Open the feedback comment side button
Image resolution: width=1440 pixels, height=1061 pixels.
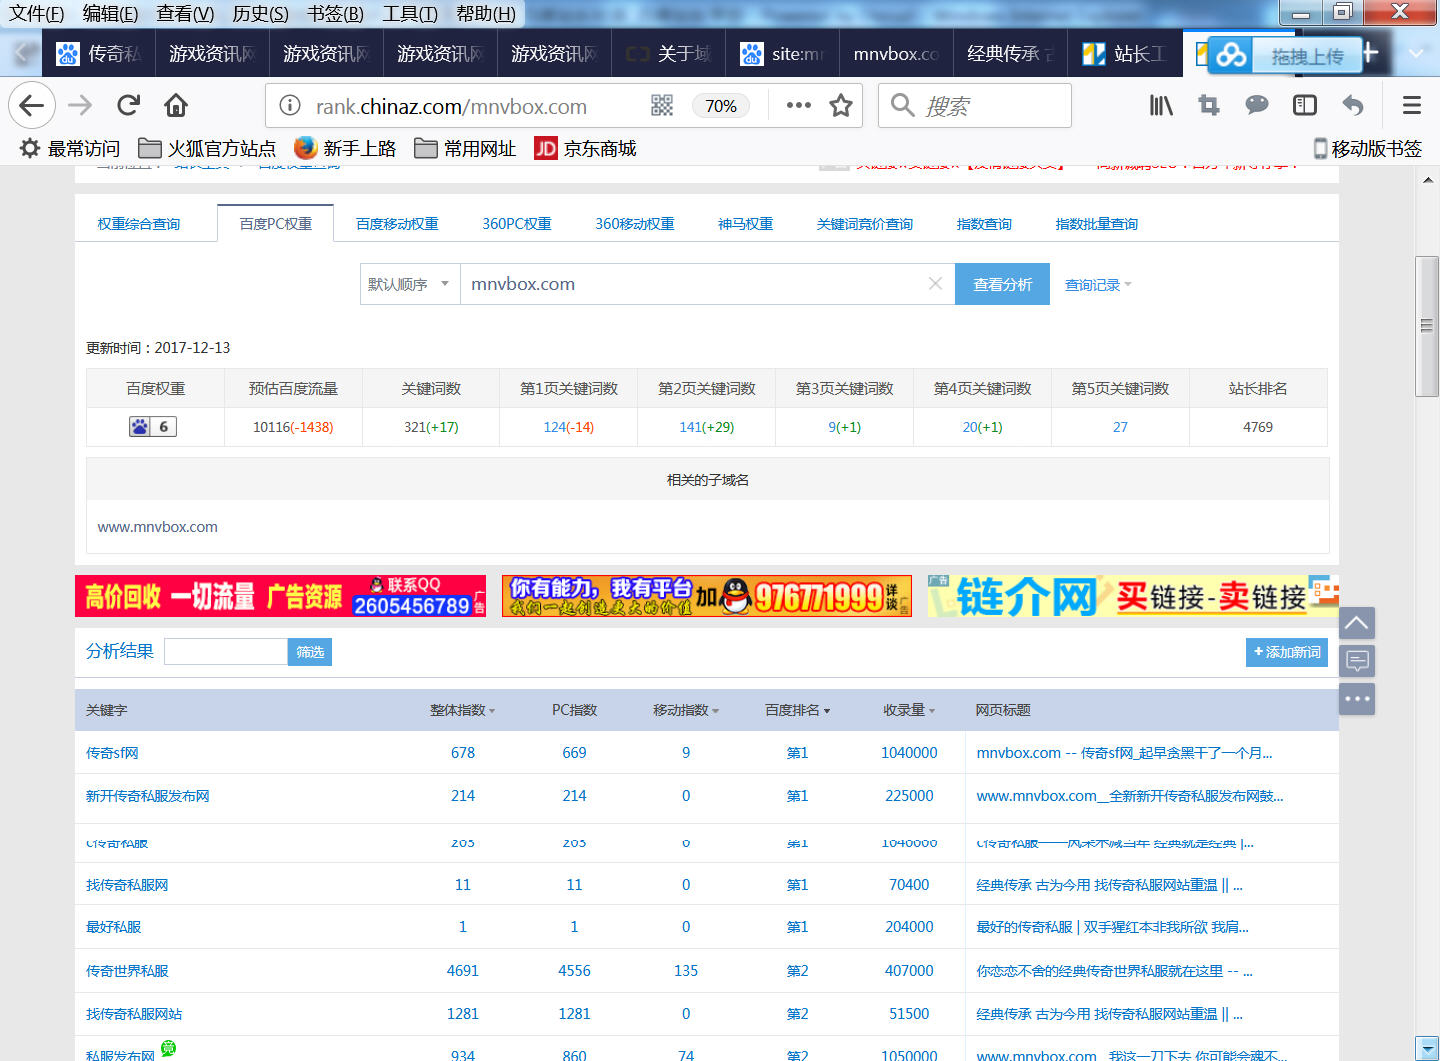point(1357,661)
